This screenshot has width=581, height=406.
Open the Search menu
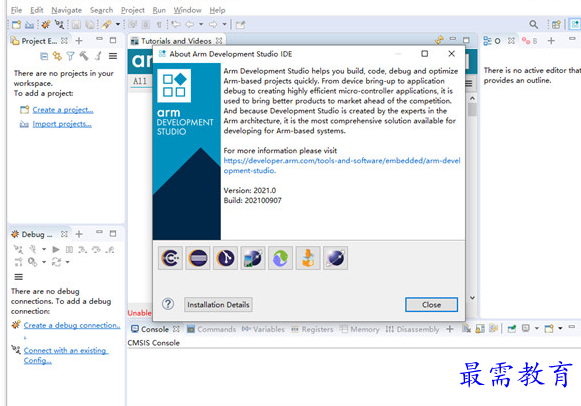click(x=101, y=10)
